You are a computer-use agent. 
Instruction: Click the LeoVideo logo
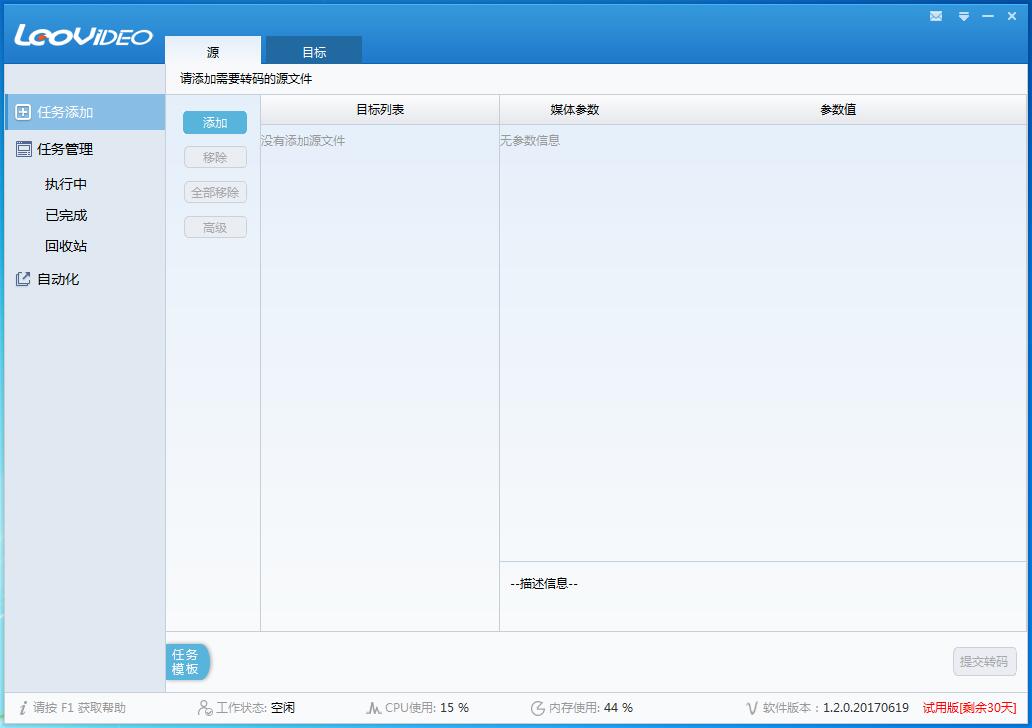(x=83, y=35)
